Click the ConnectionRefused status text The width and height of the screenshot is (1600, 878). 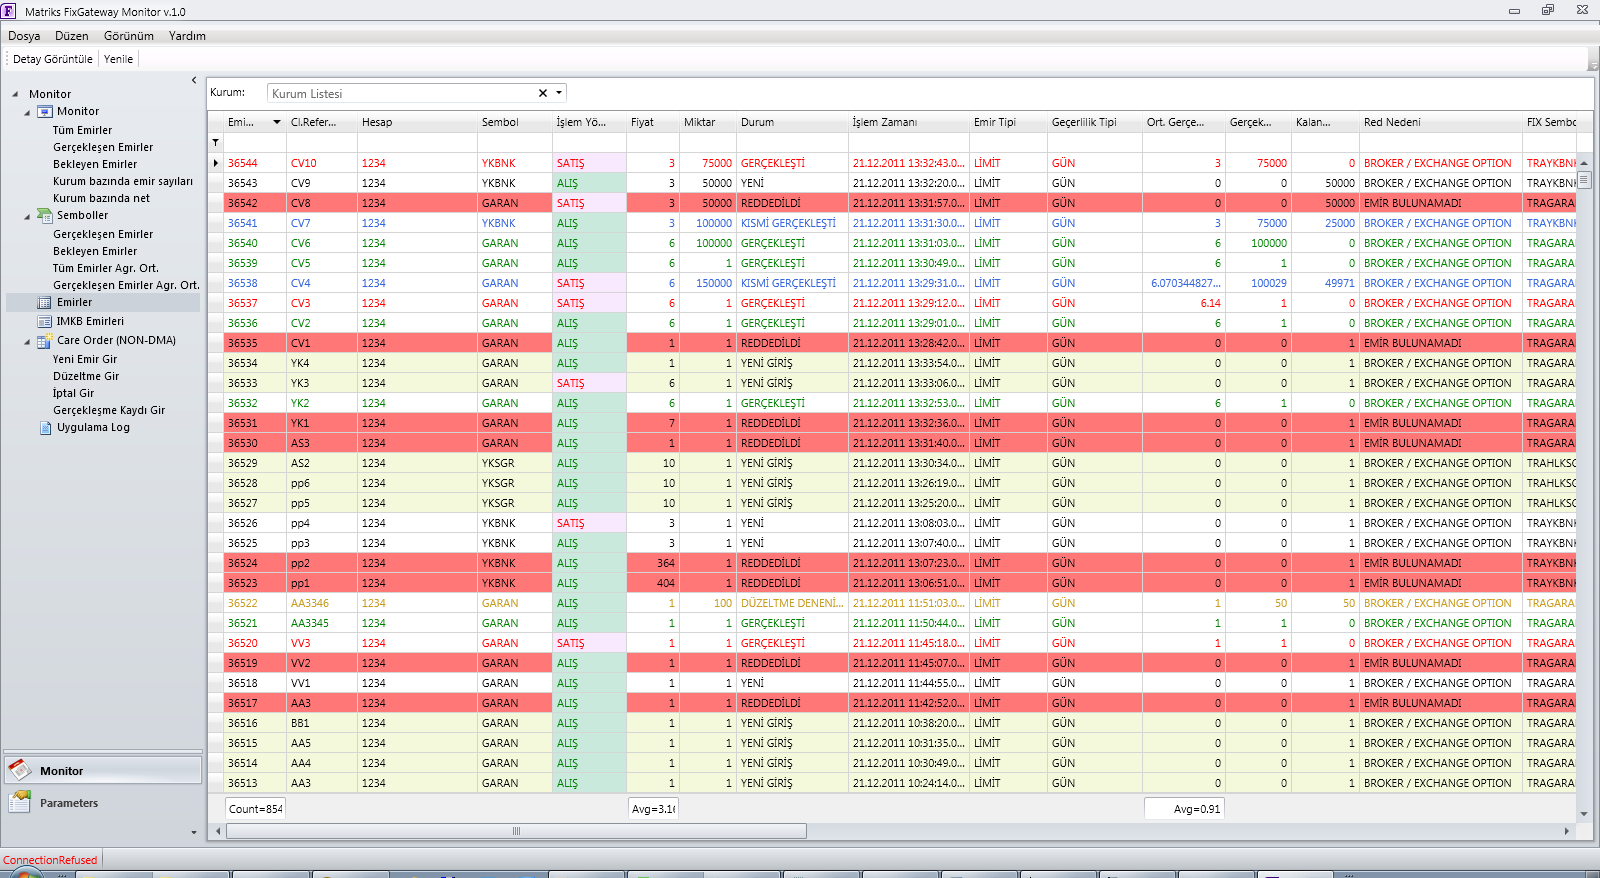50,860
